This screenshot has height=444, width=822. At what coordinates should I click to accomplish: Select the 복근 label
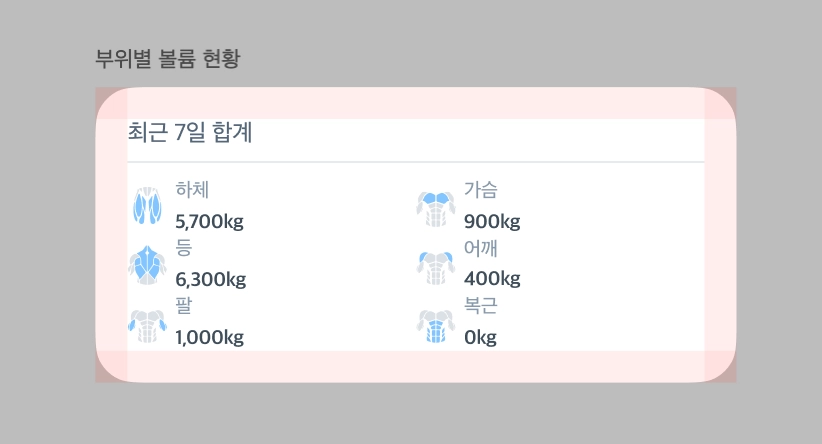480,304
